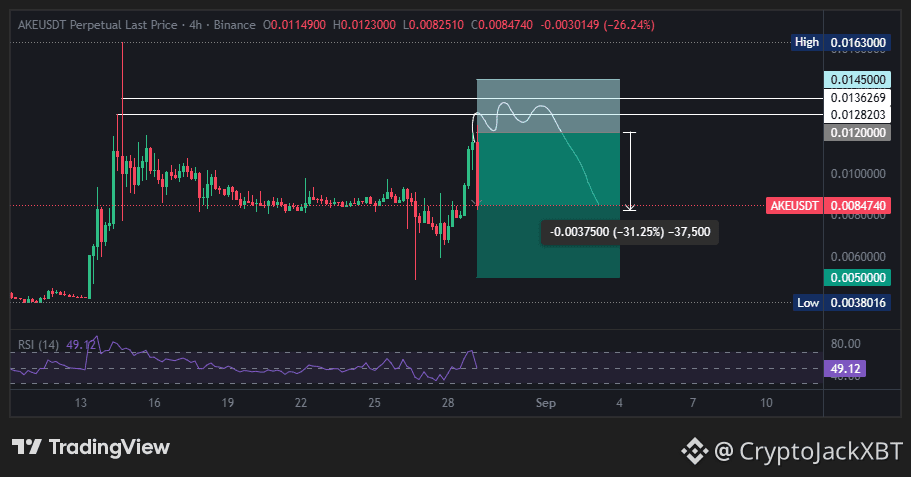The image size is (911, 477).
Task: Click date label 13 on time axis
Action: click(81, 403)
